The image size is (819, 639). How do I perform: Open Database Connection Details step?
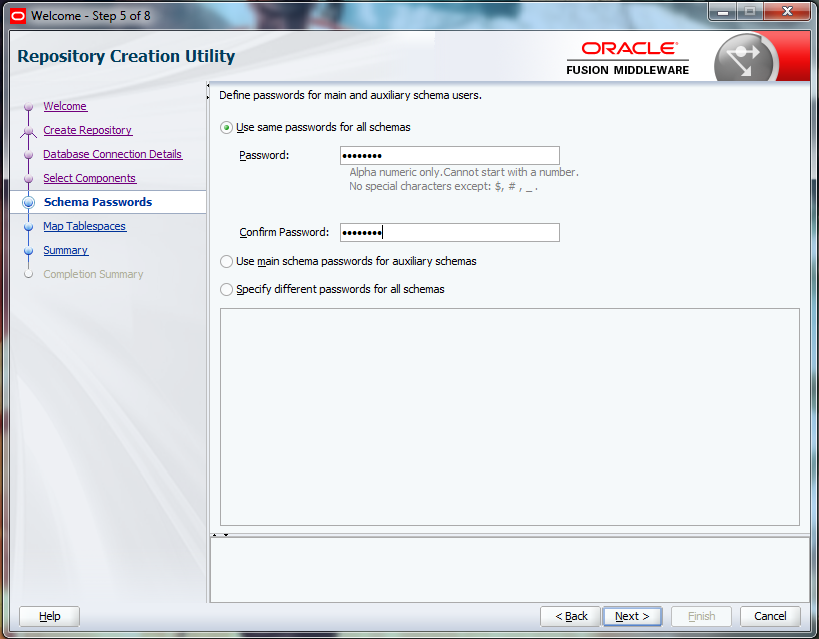[113, 154]
